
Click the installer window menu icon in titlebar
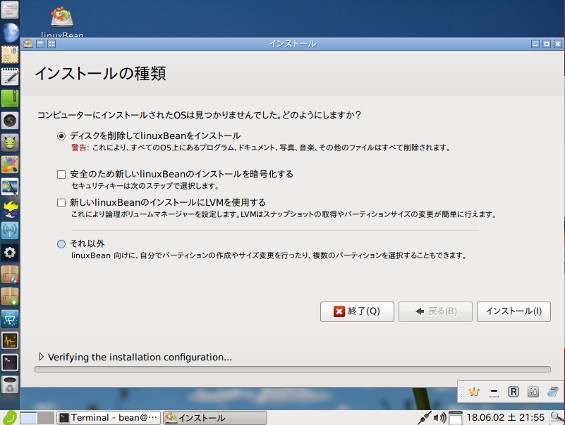point(28,44)
